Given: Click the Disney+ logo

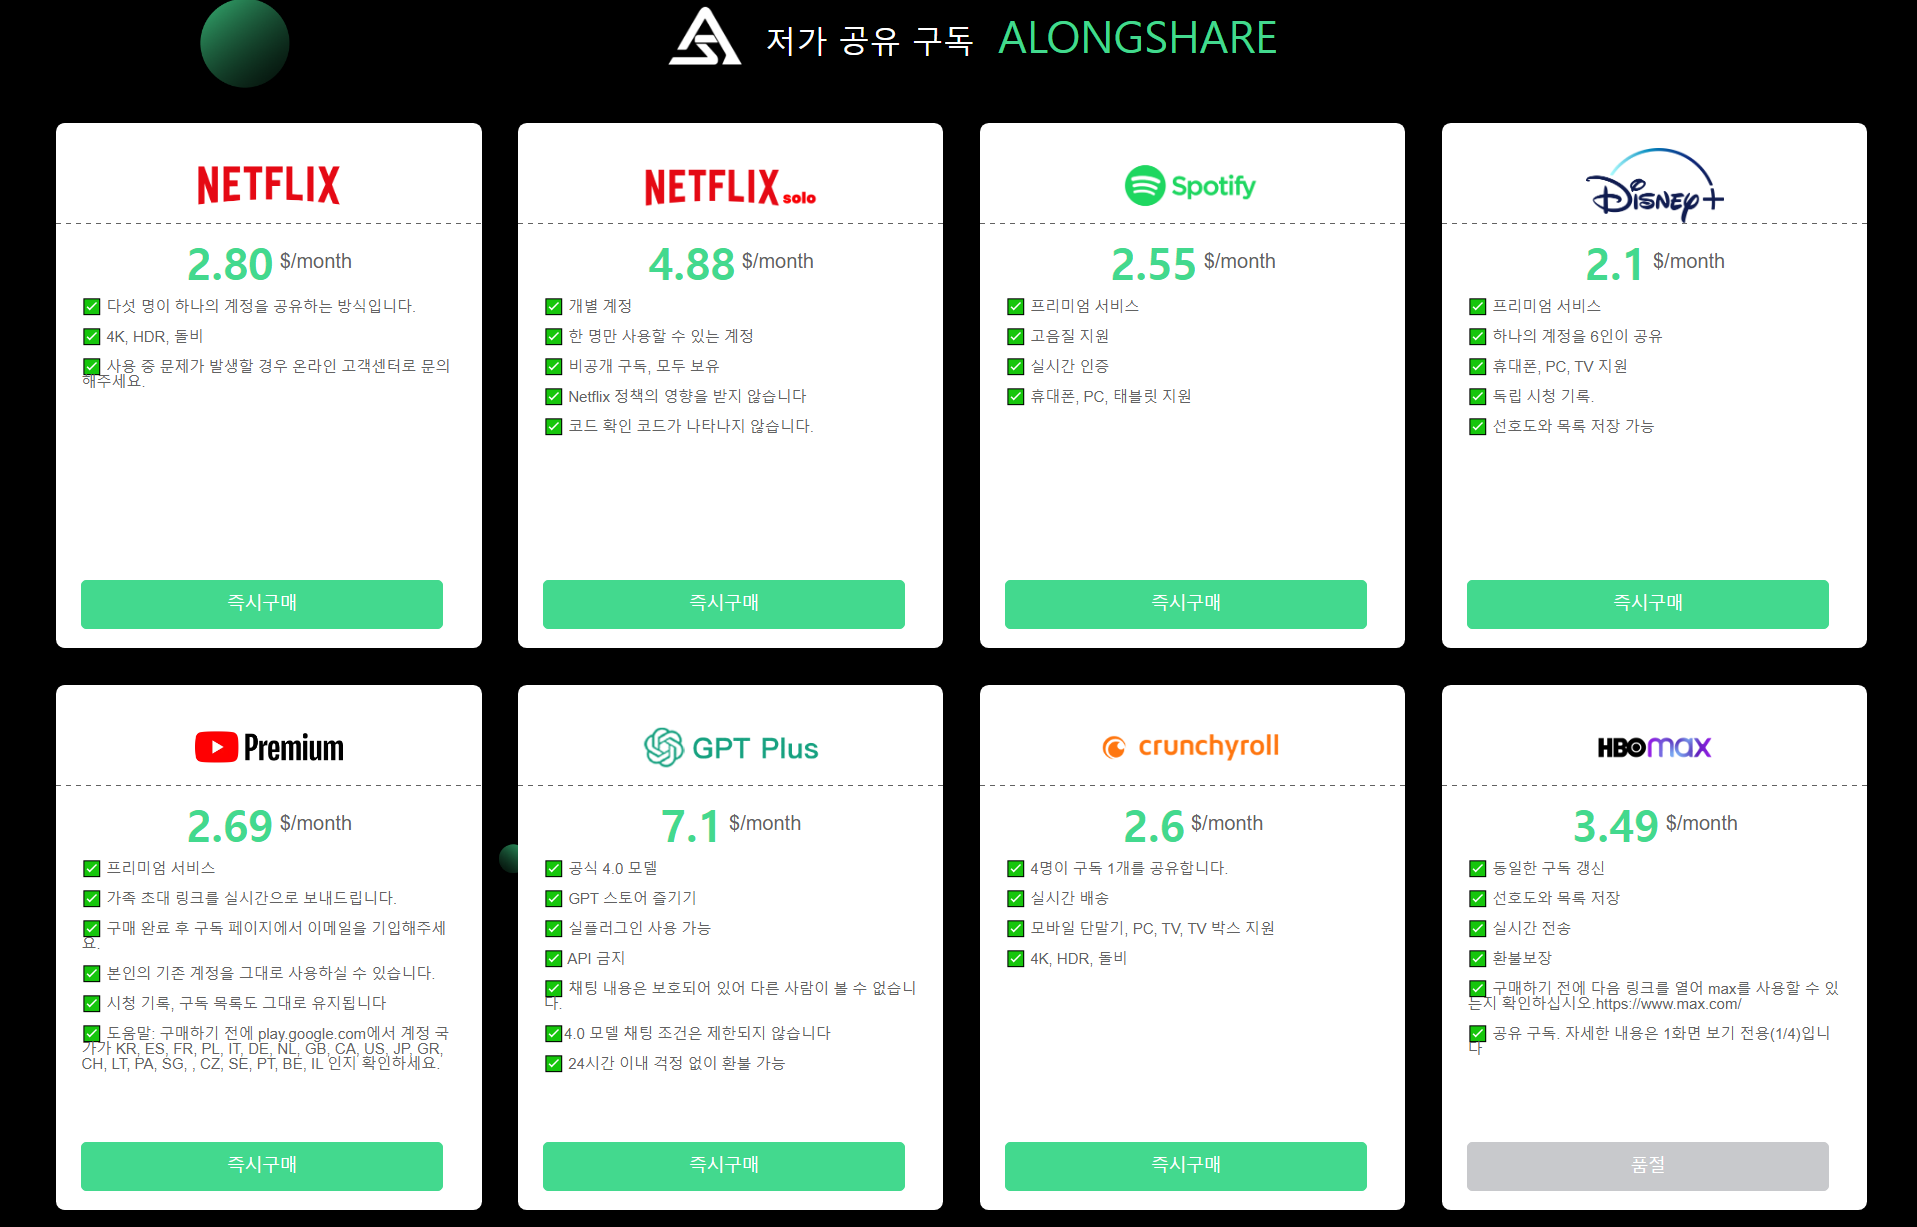Looking at the screenshot, I should [x=1654, y=185].
